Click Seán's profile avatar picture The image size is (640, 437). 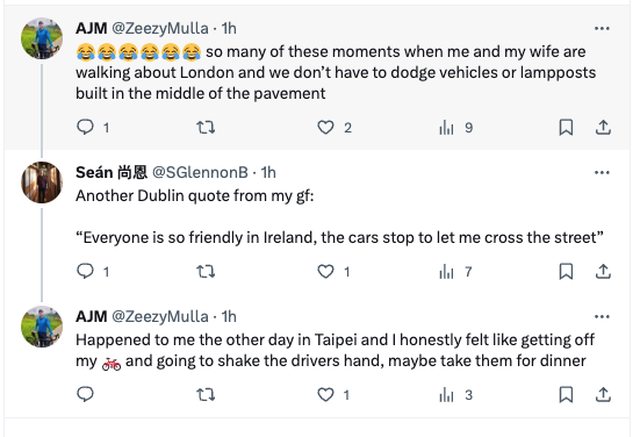tap(42, 182)
